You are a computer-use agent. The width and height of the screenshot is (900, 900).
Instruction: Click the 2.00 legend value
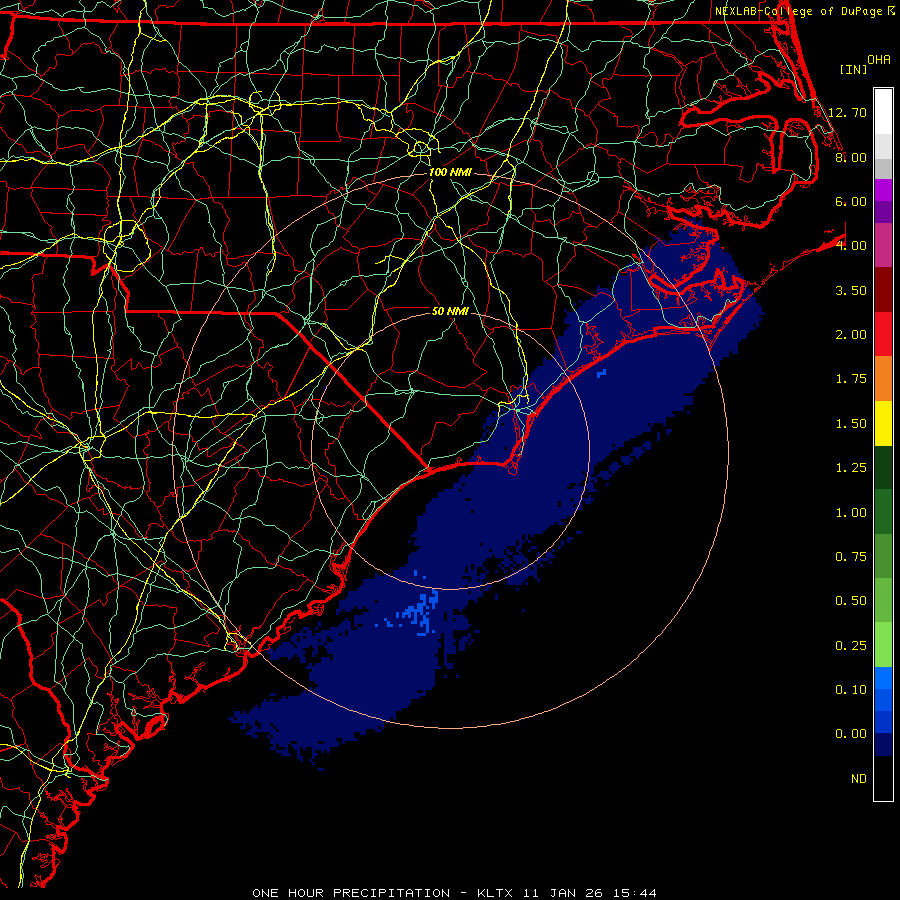851,335
